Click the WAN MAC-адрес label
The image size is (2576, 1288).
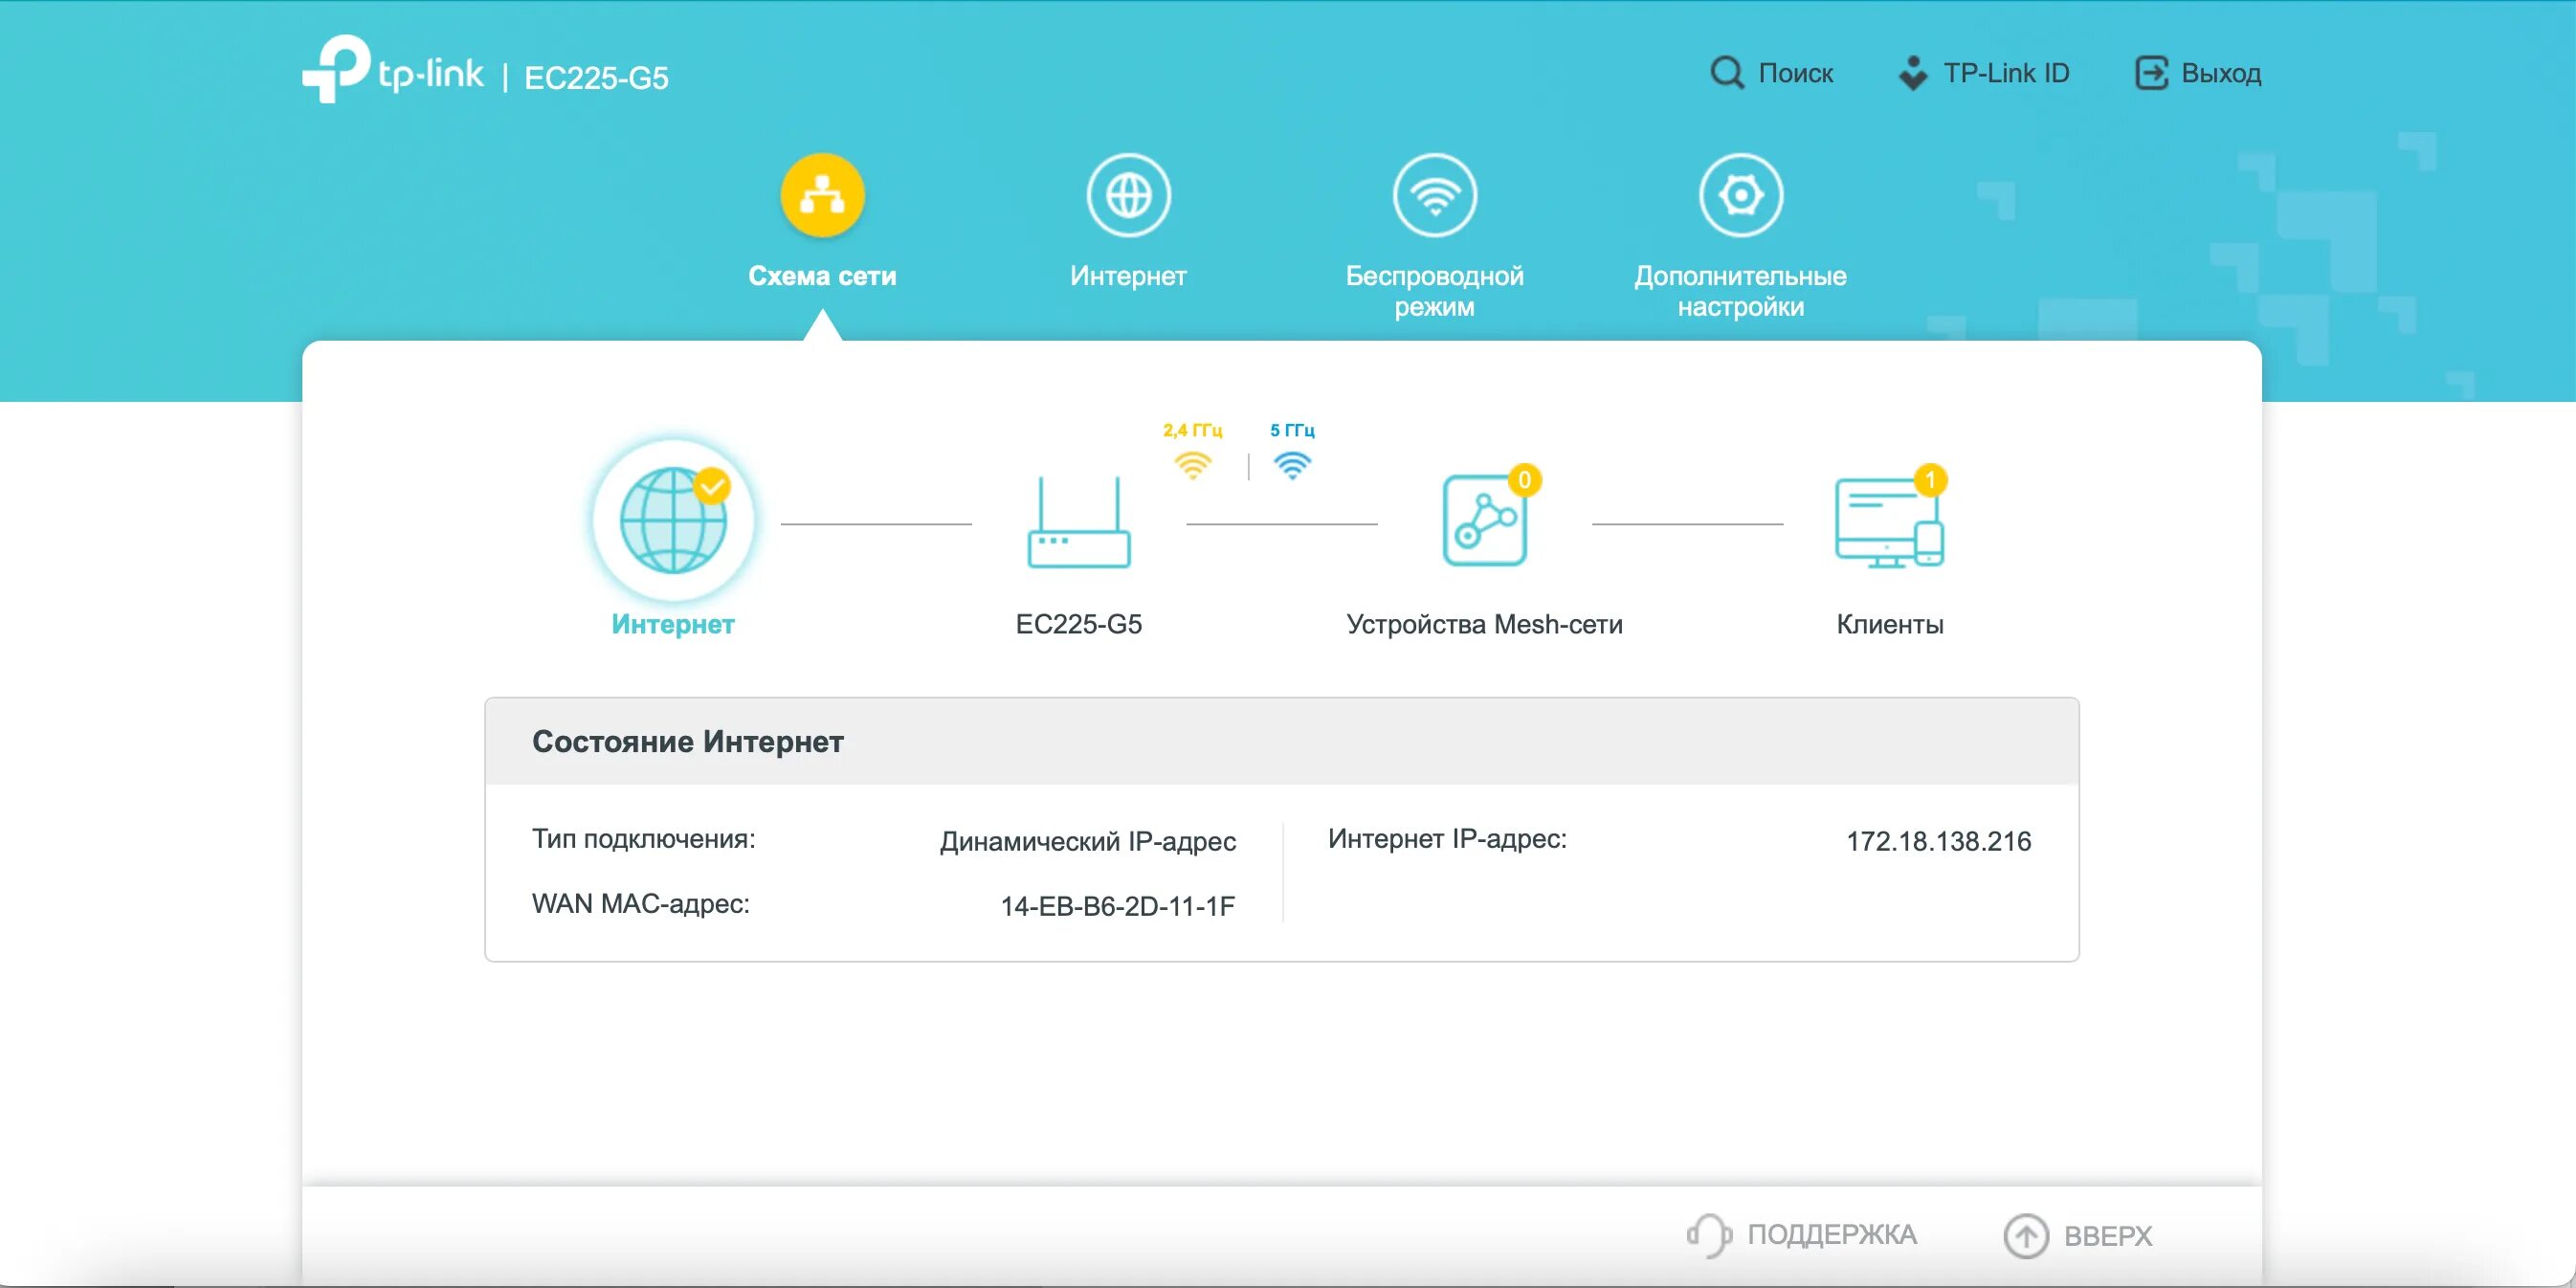coord(640,904)
